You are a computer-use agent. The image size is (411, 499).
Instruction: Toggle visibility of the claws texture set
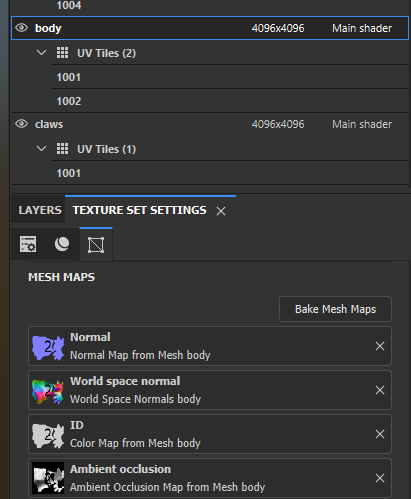pyautogui.click(x=22, y=124)
